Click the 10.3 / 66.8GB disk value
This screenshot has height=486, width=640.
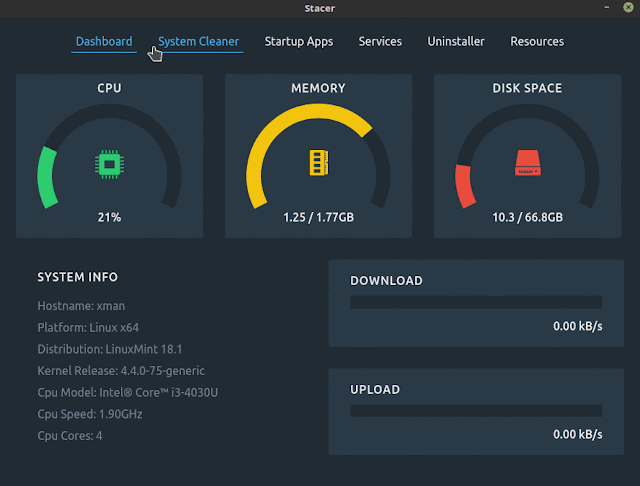pos(528,217)
